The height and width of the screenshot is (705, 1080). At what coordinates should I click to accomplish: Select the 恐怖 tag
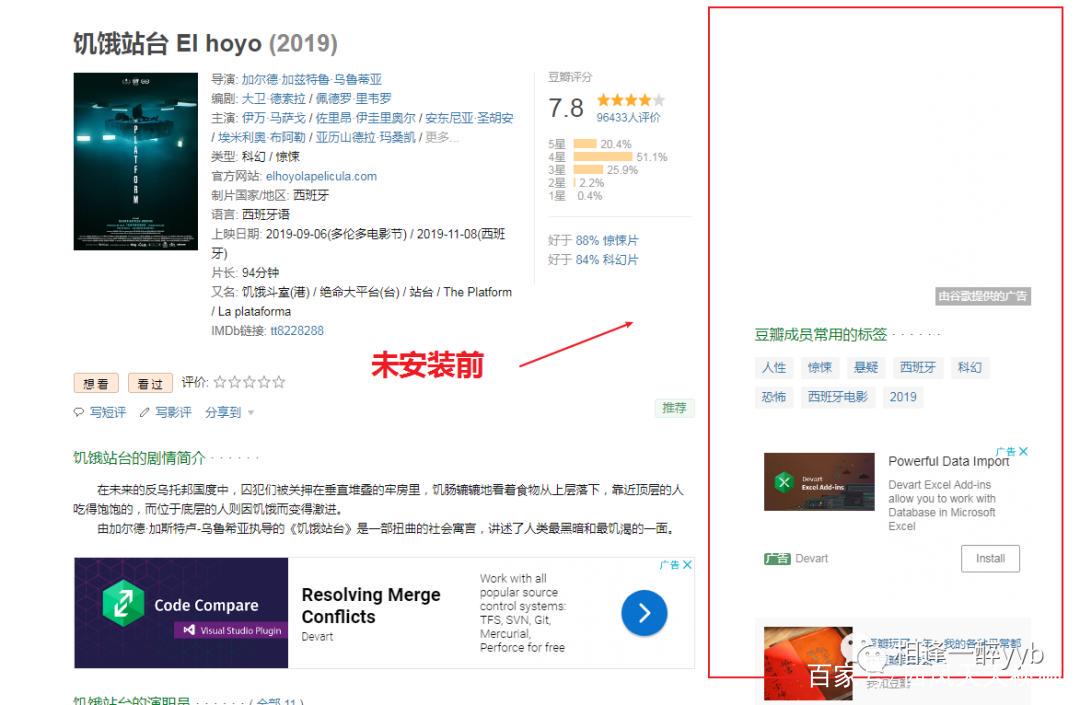tap(774, 397)
